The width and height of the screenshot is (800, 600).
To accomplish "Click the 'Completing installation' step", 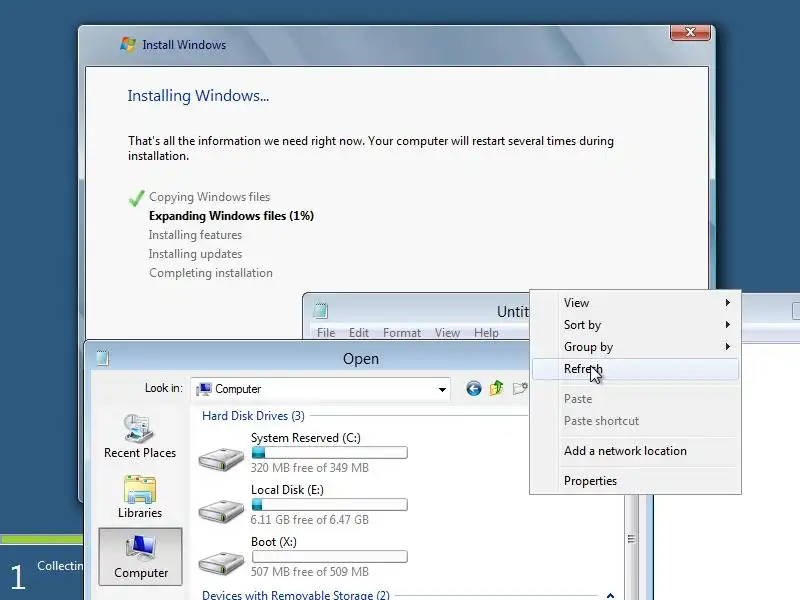I will point(211,273).
